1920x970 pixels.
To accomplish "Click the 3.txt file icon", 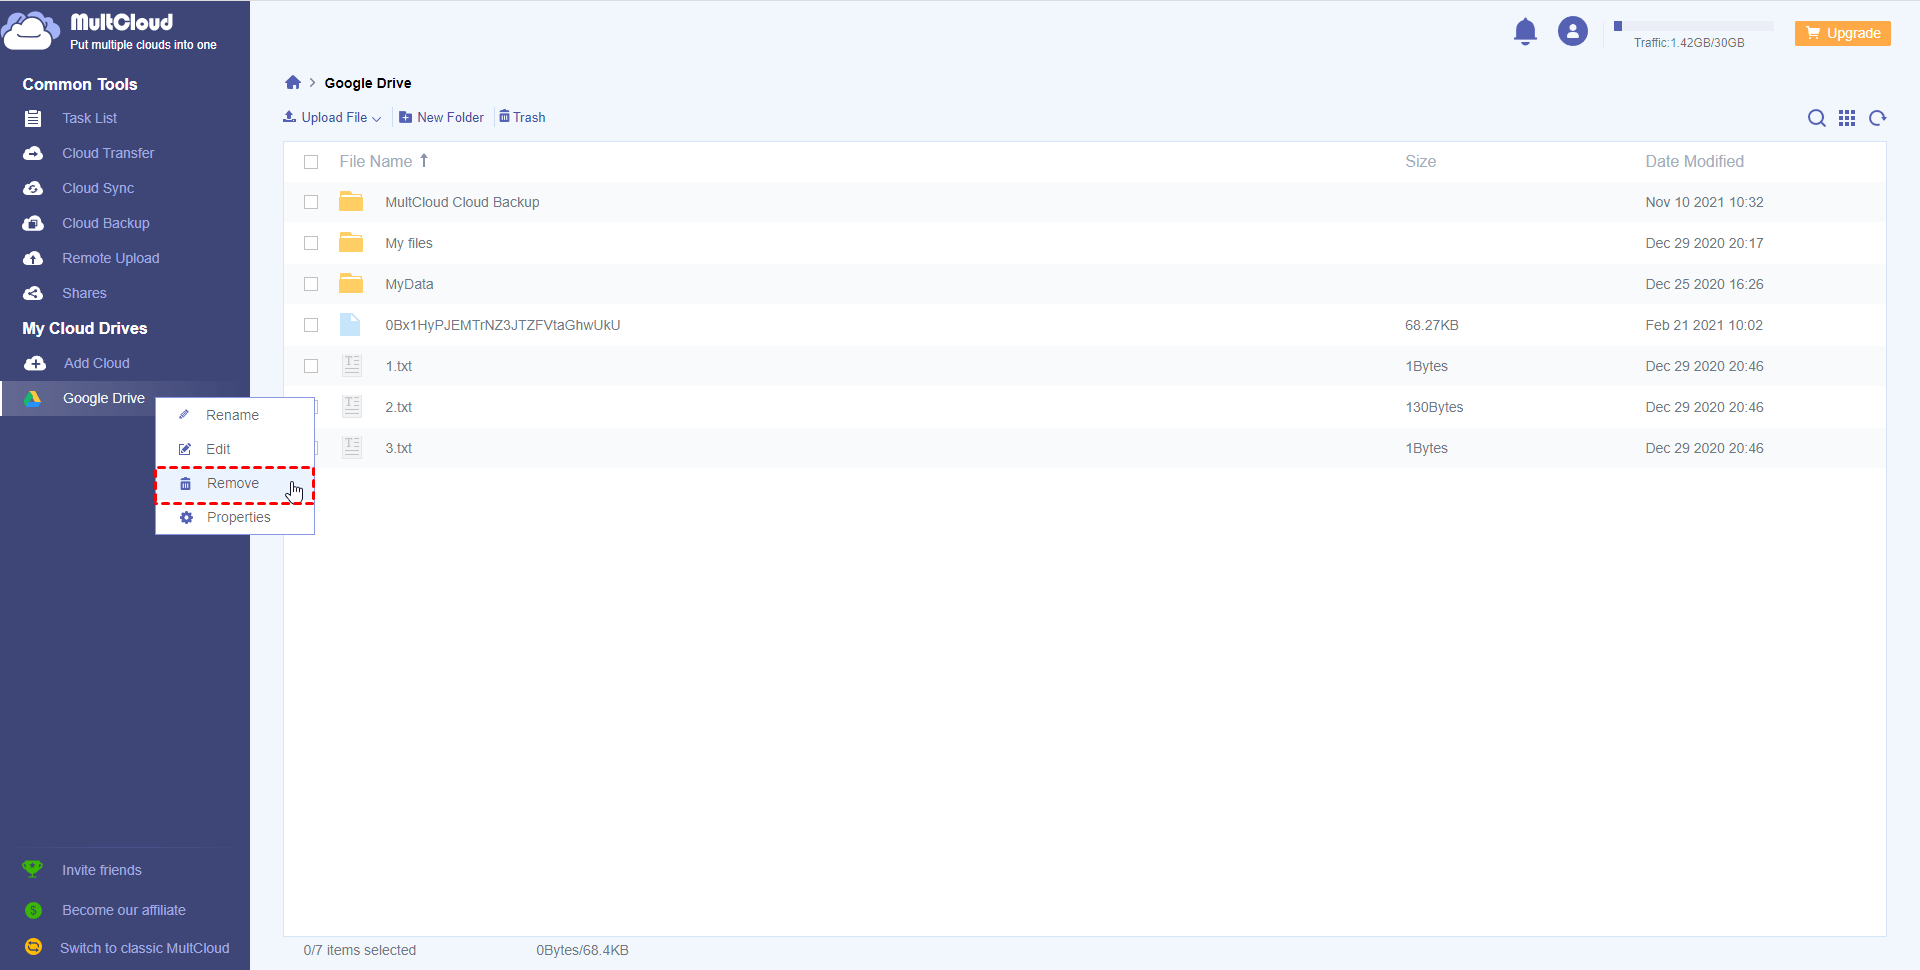I will [352, 447].
